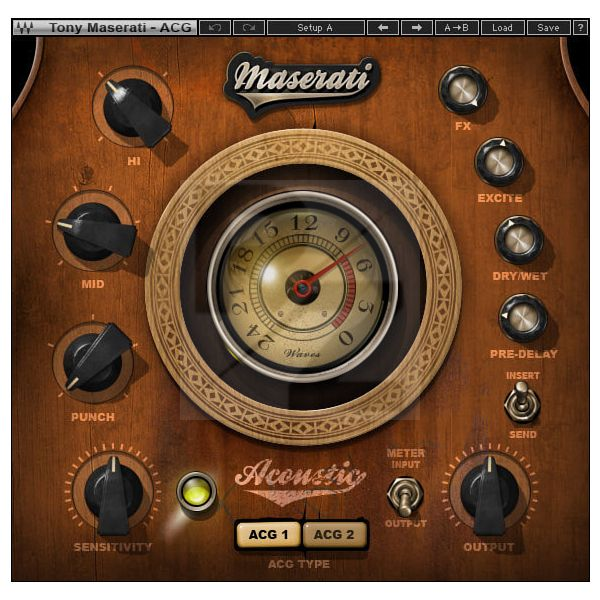600x600 pixels.
Task: Click the OUTPUT level knob
Action: coord(490,492)
